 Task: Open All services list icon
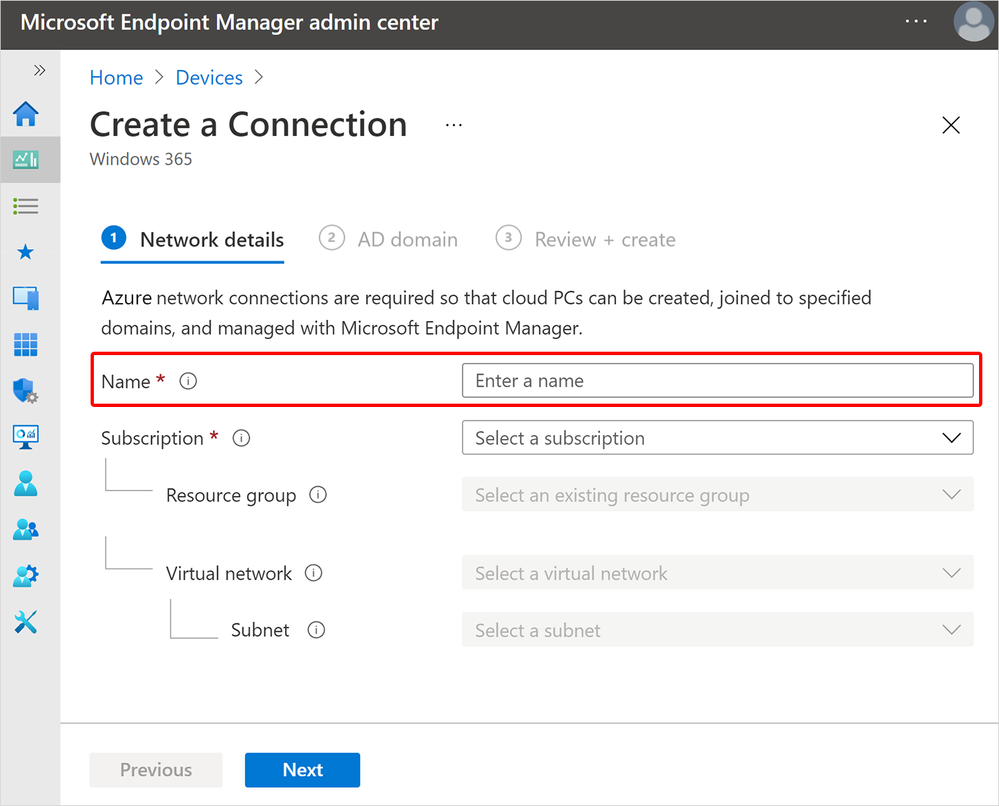pyautogui.click(x=25, y=206)
